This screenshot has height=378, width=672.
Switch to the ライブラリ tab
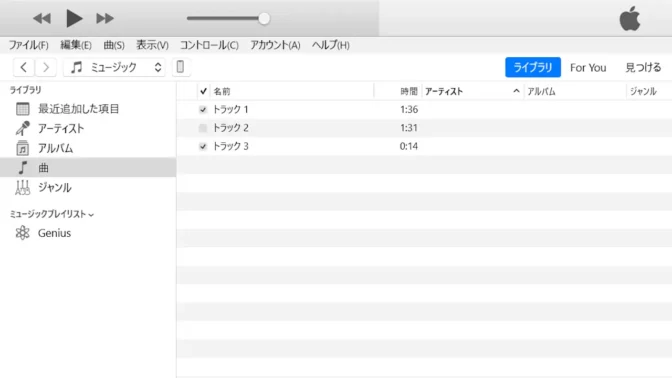point(533,67)
